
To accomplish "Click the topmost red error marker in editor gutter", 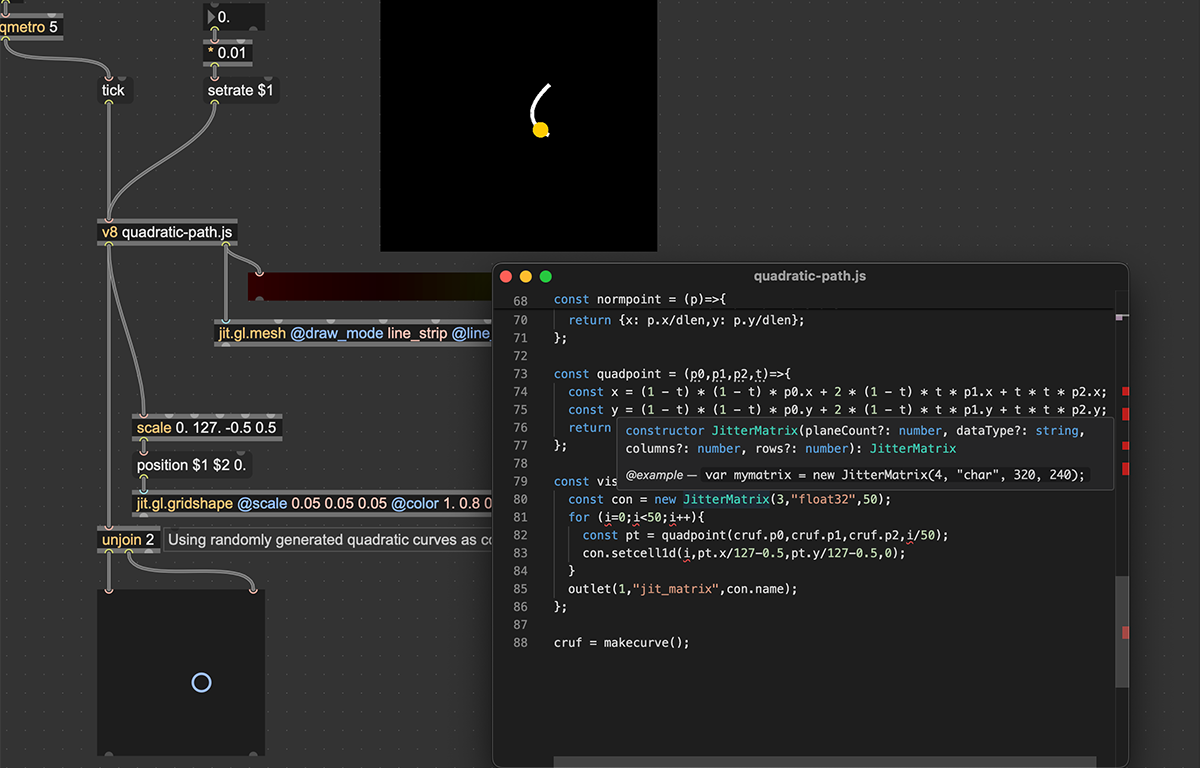I will coord(1125,391).
